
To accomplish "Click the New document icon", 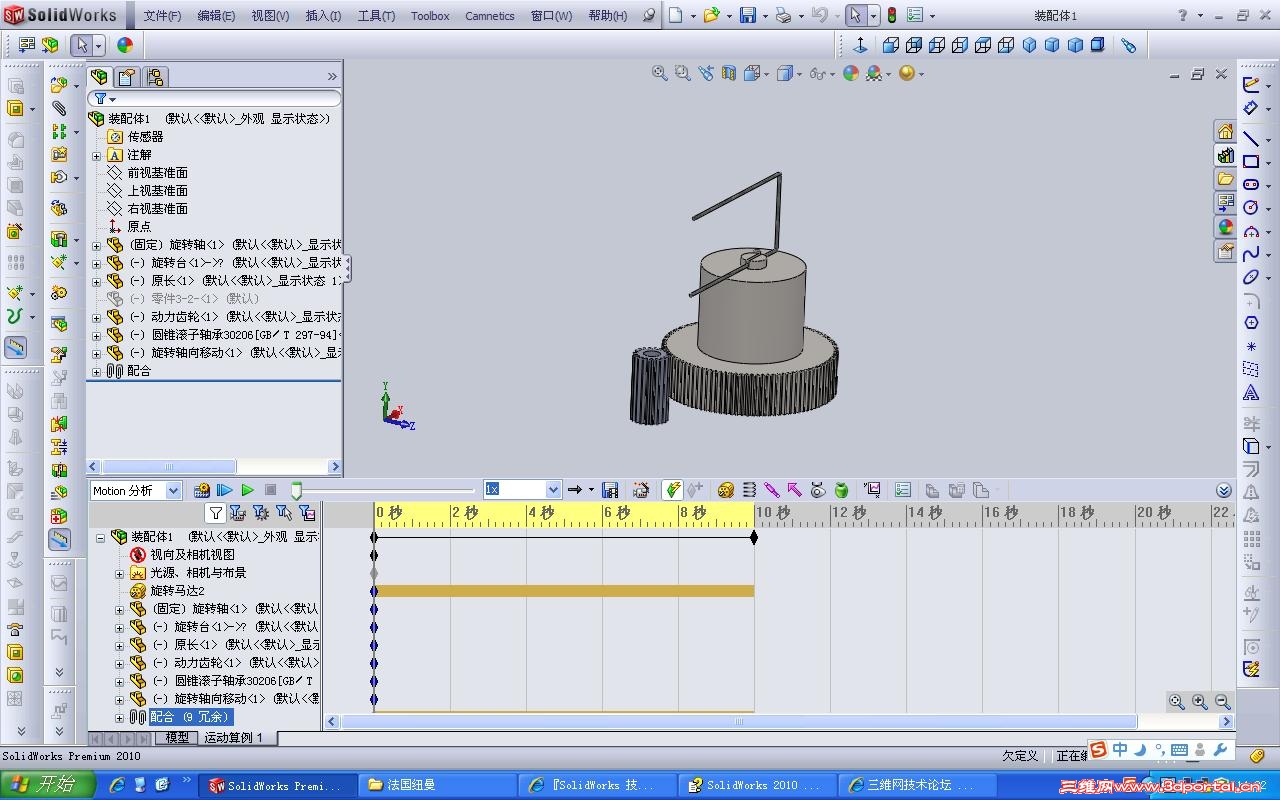I will coord(676,15).
